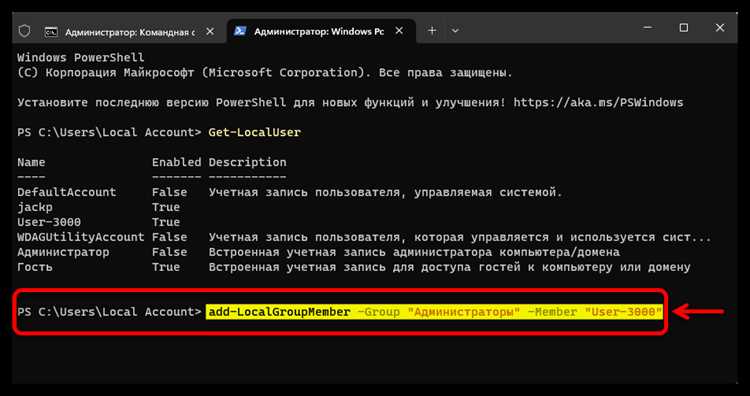Screen dimensions: 750x396
Task: Open a new tab with the plus button
Action: tap(432, 31)
